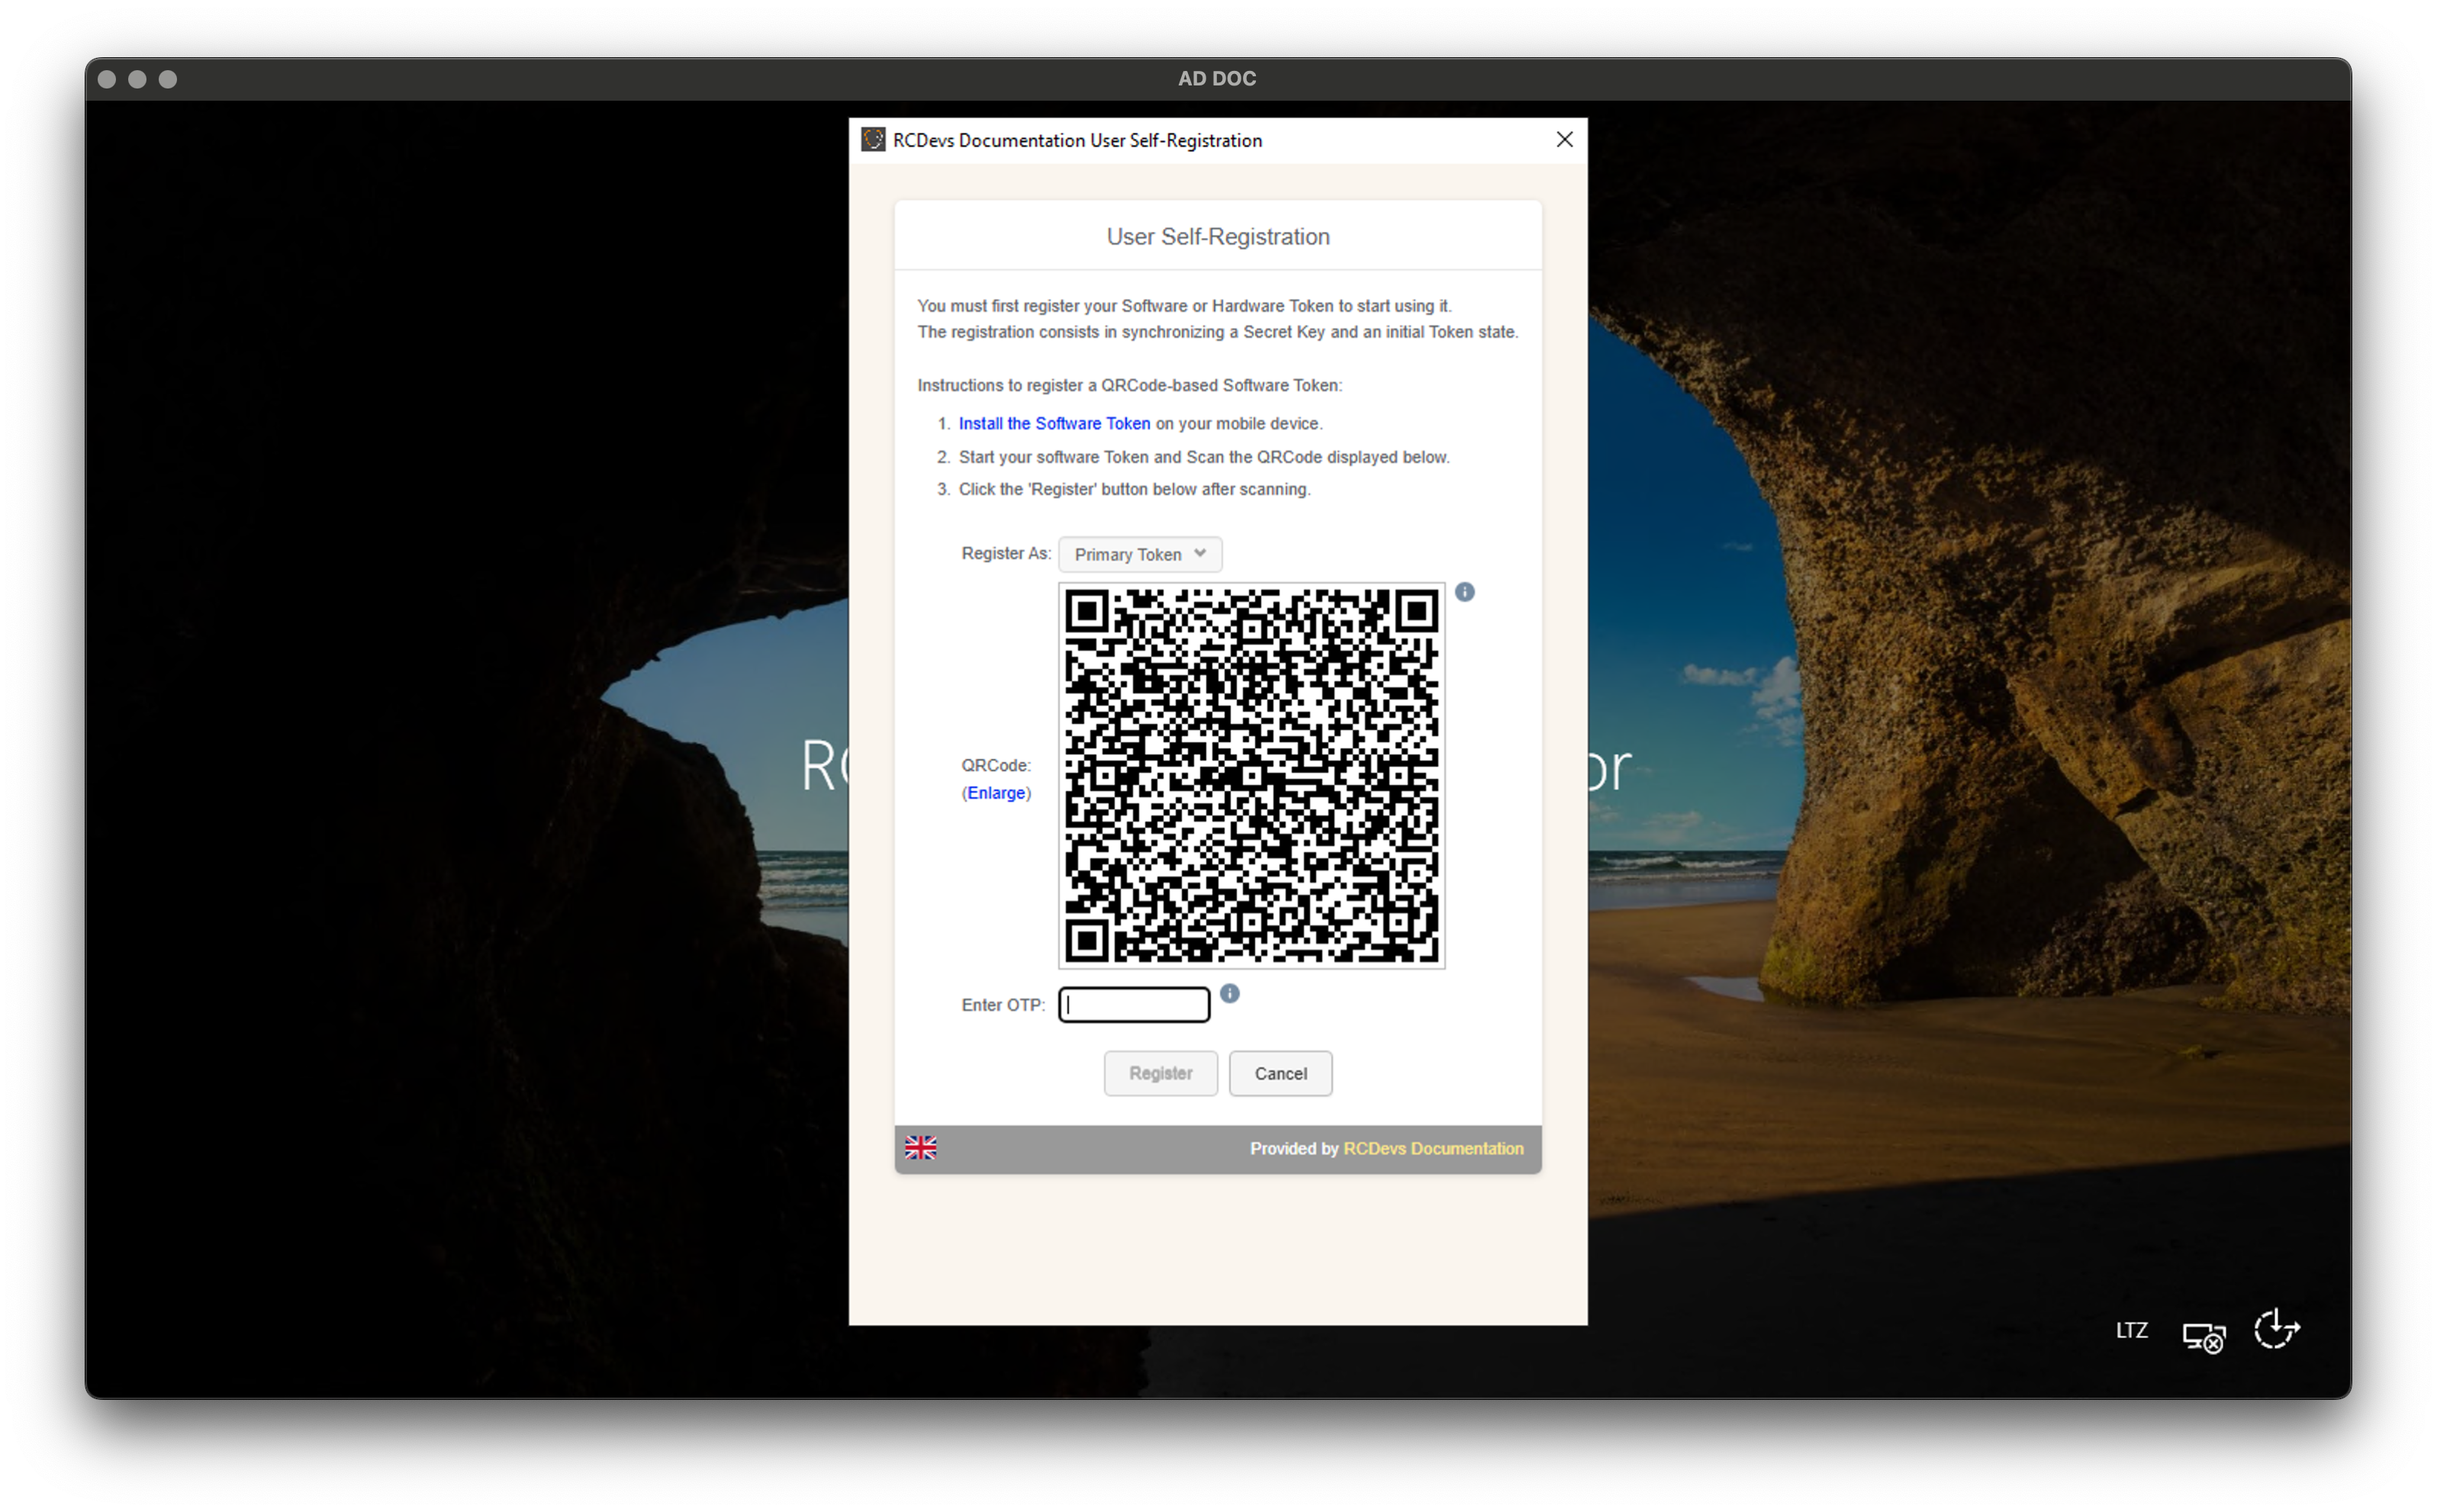Screen dimensions: 2437x1512
Task: Click the red close window button of AD DOC
Action: click(x=107, y=79)
